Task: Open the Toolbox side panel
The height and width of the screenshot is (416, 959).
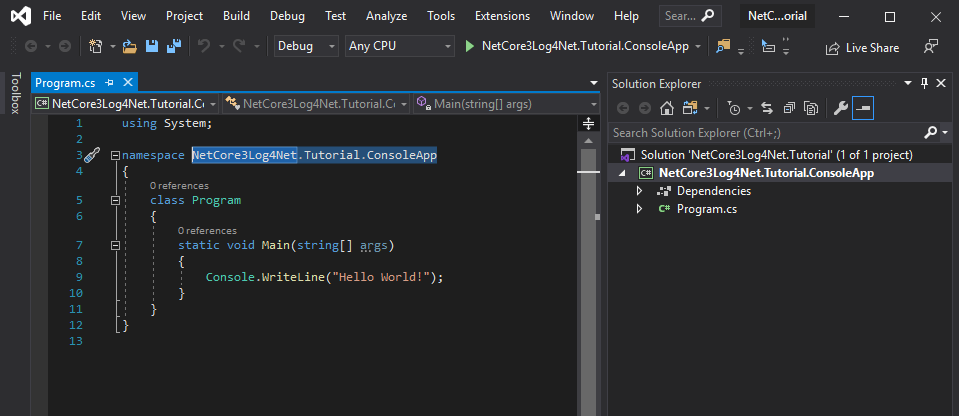Action: point(16,93)
